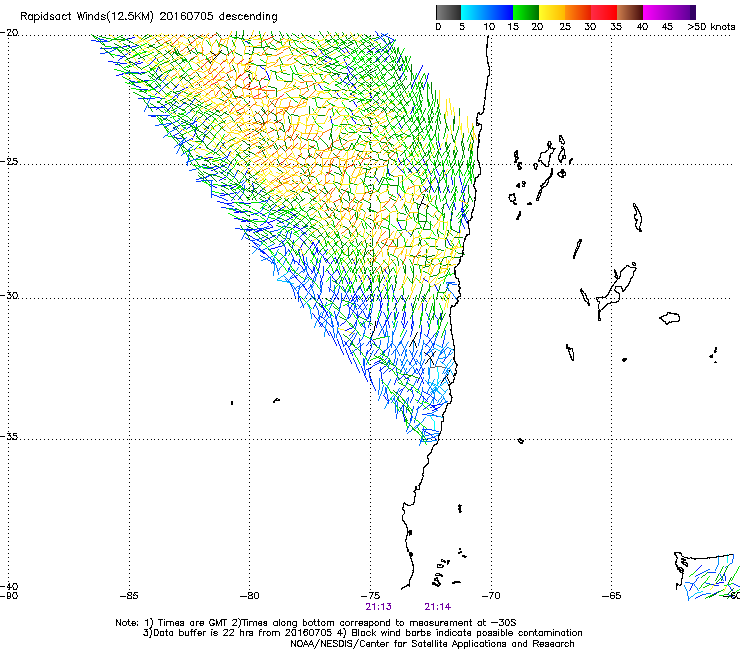Image resolution: width=740 pixels, height=650 pixels.
Task: Click the 'Data buffer is 22 hrs' note
Action: pyautogui.click(x=203, y=633)
